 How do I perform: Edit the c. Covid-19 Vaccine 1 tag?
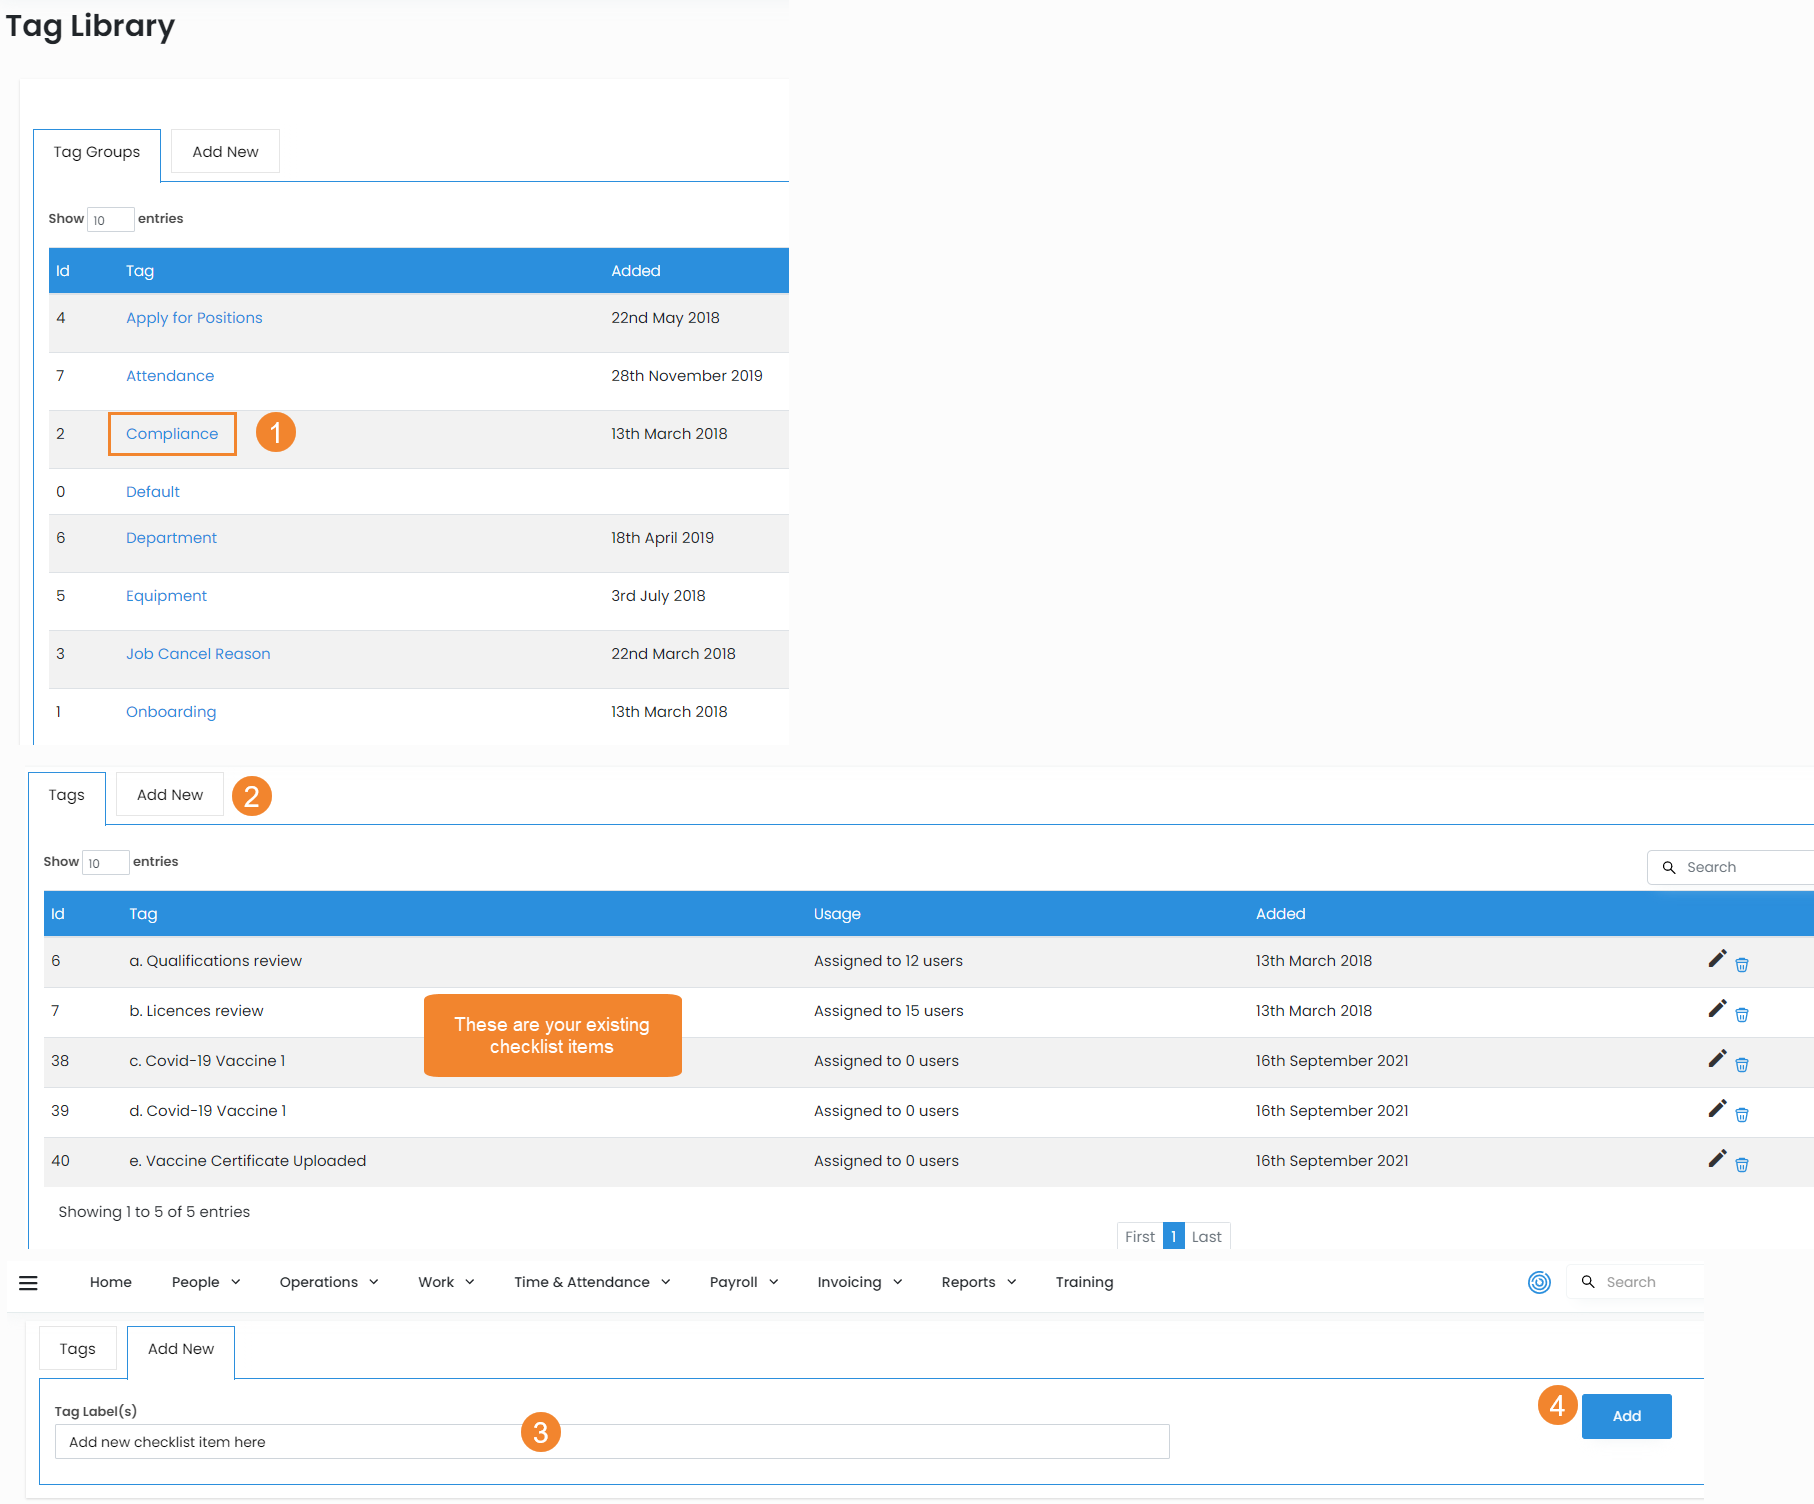click(1717, 1059)
